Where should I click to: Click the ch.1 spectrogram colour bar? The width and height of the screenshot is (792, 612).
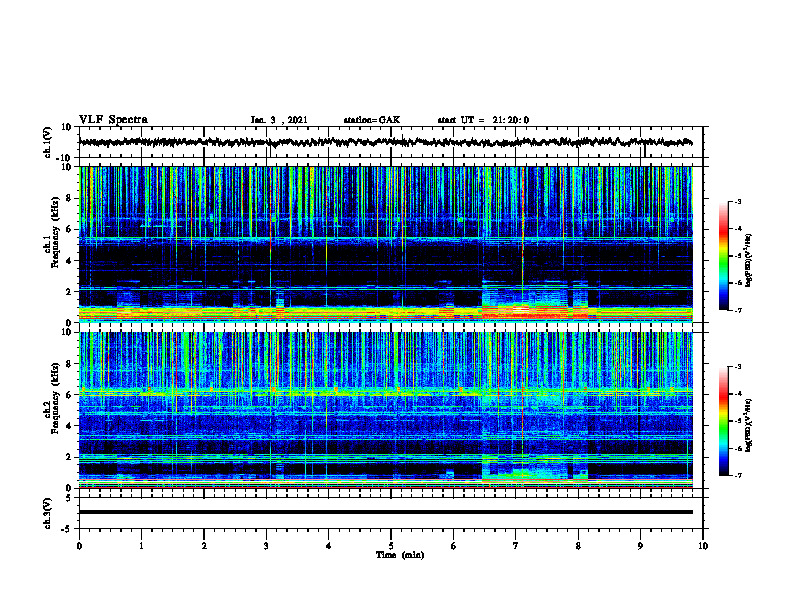click(x=724, y=256)
